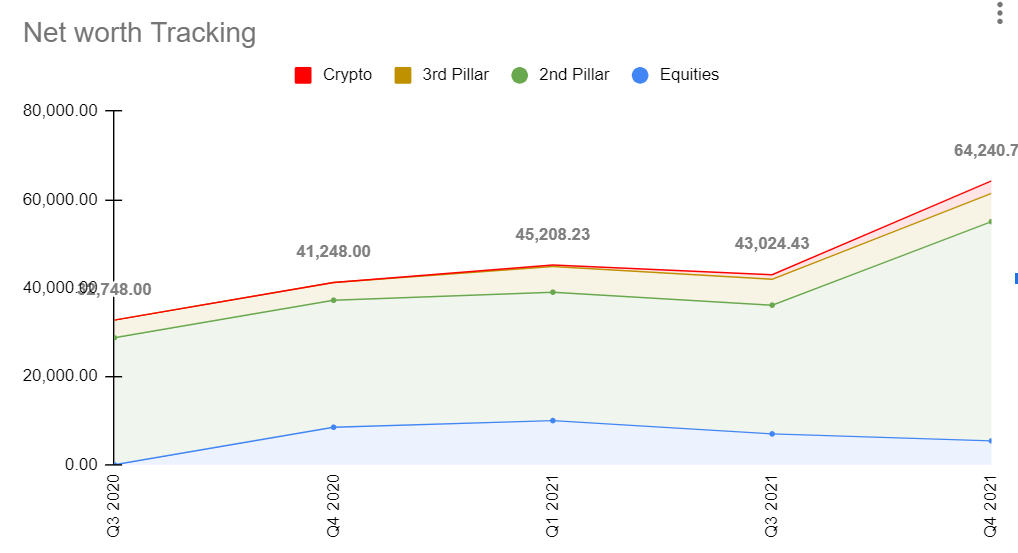Click the red Crypto legend swatch
The height and width of the screenshot is (553, 1018).
[x=303, y=75]
